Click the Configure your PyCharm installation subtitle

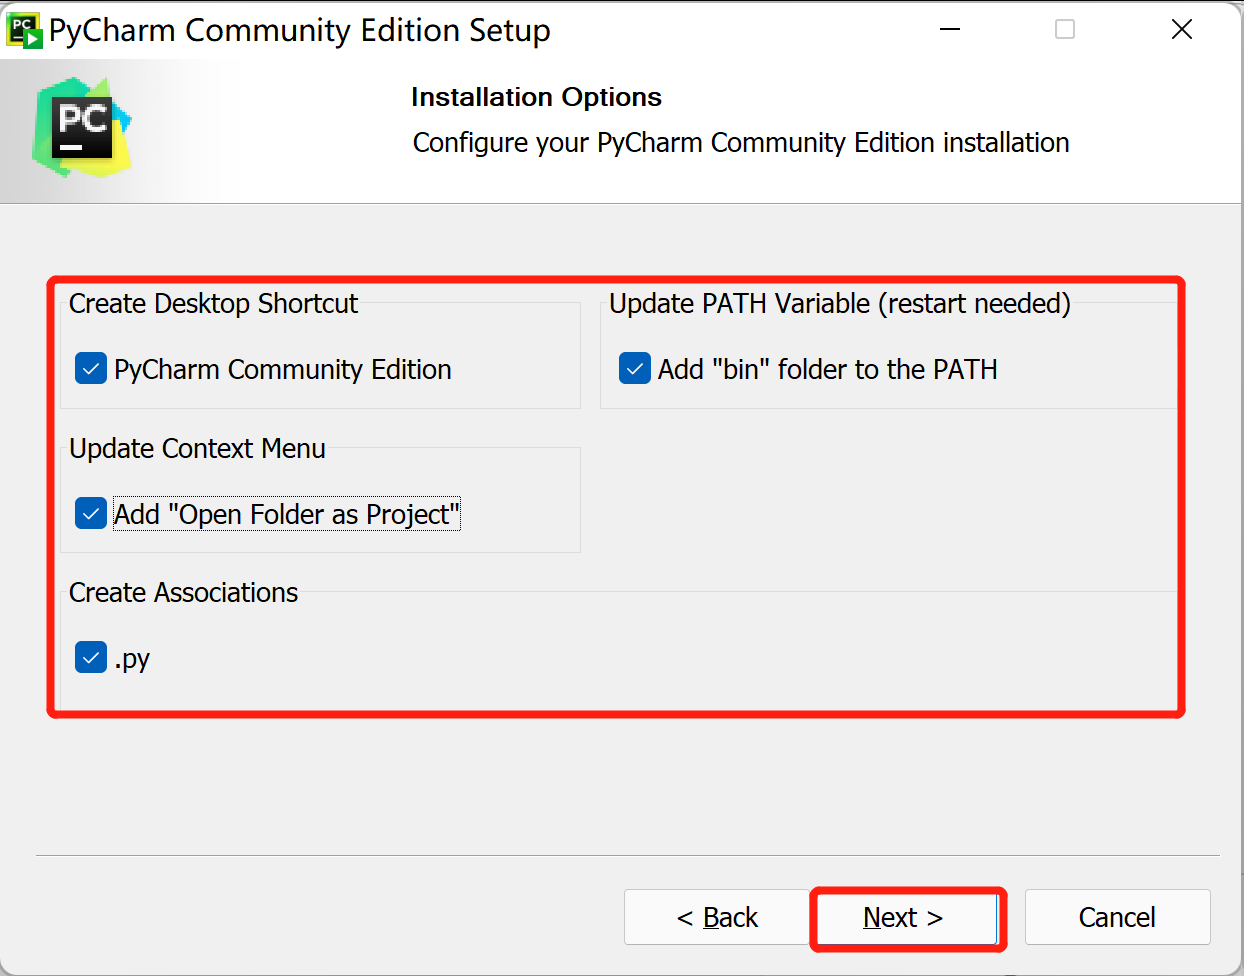click(741, 143)
